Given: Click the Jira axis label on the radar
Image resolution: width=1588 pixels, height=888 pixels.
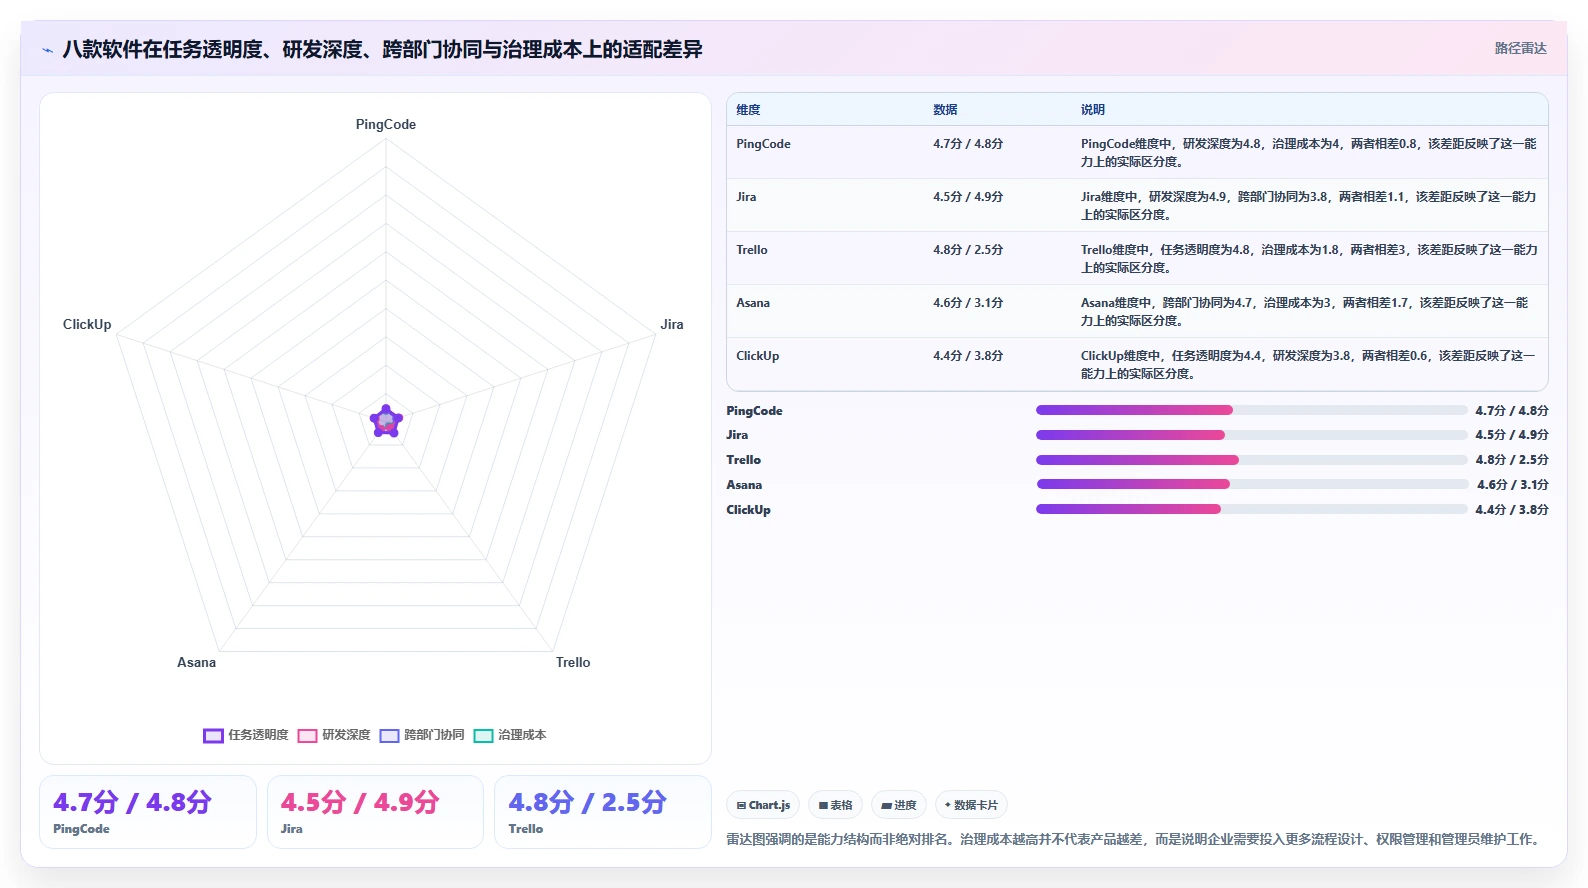Looking at the screenshot, I should point(672,325).
